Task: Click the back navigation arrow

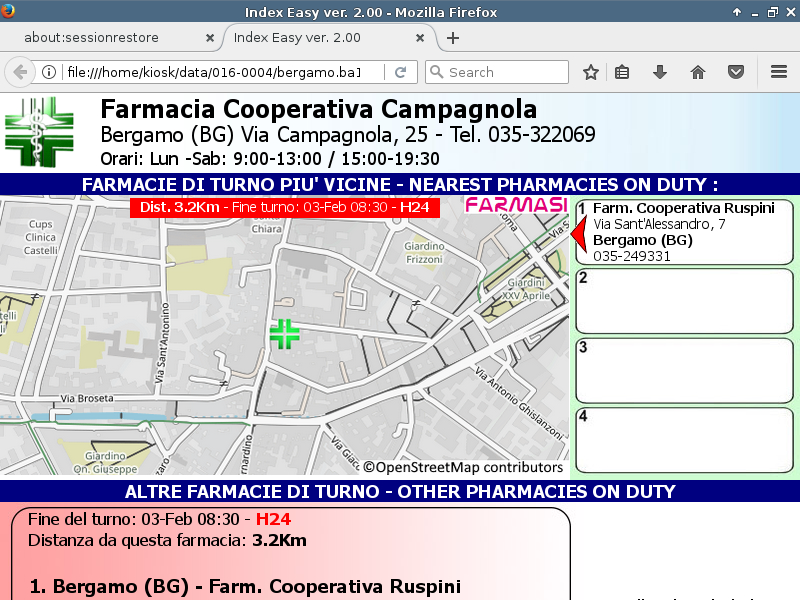Action: pyautogui.click(x=20, y=72)
